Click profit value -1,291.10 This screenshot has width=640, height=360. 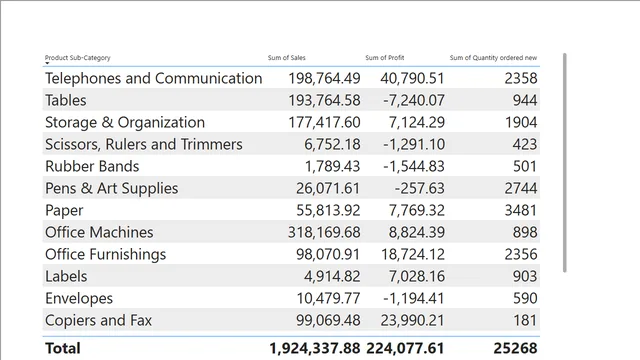click(x=414, y=144)
